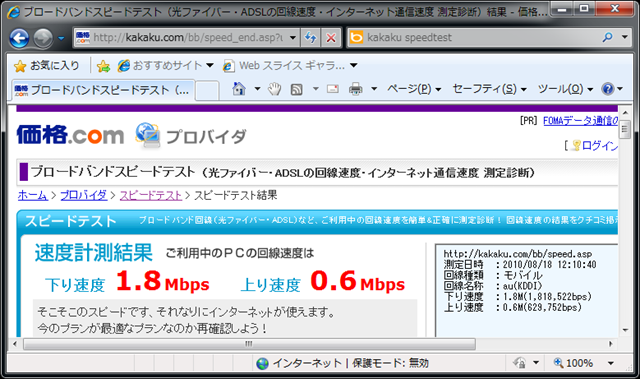Click the Bing search provider icon
The width and height of the screenshot is (640, 379).
(356, 38)
